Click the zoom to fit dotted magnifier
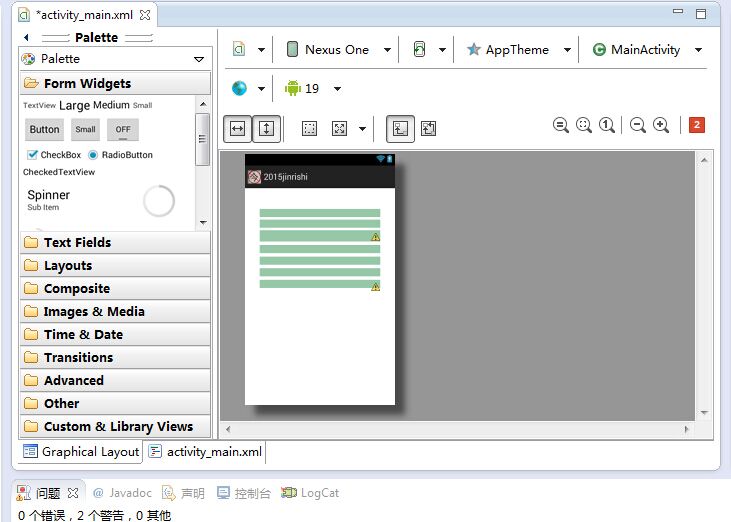The image size is (731, 522). (584, 125)
